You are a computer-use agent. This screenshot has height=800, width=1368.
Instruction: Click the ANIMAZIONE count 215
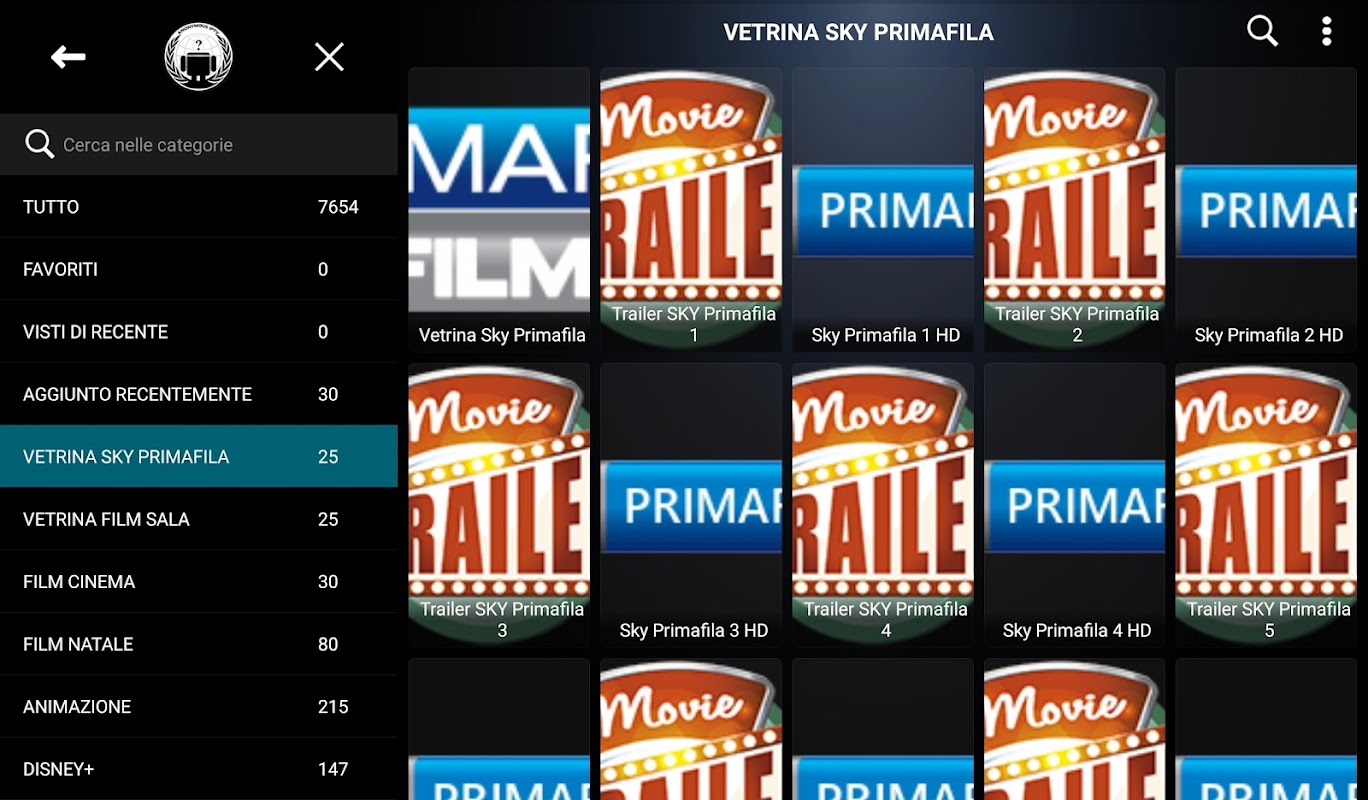333,706
